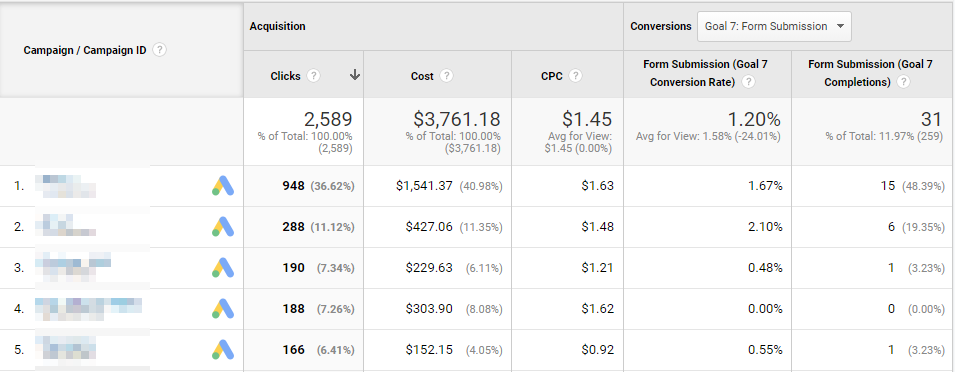Click Campaign / Campaign ID column header
Image resolution: width=955 pixels, height=372 pixels.
85,51
